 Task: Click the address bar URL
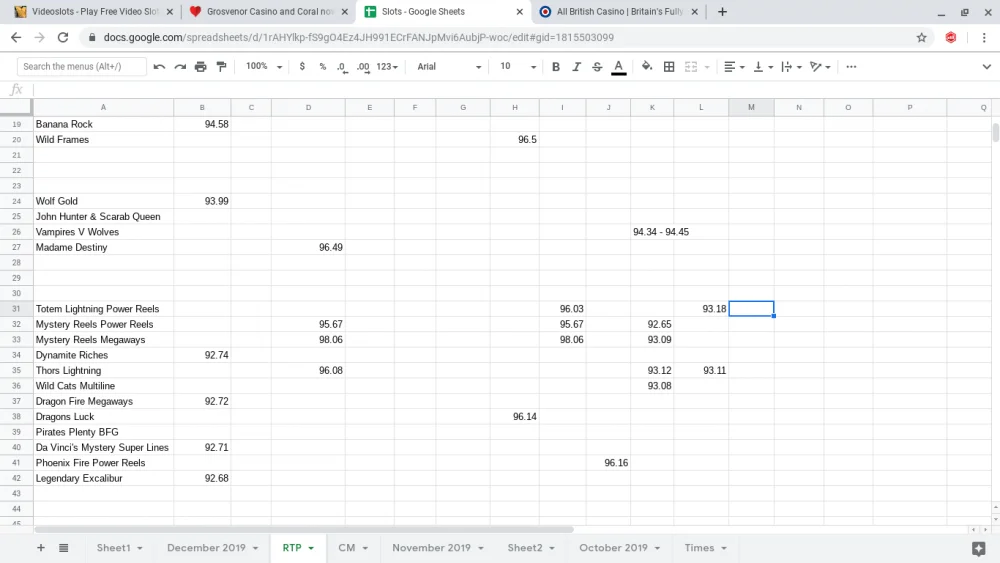pyautogui.click(x=358, y=38)
